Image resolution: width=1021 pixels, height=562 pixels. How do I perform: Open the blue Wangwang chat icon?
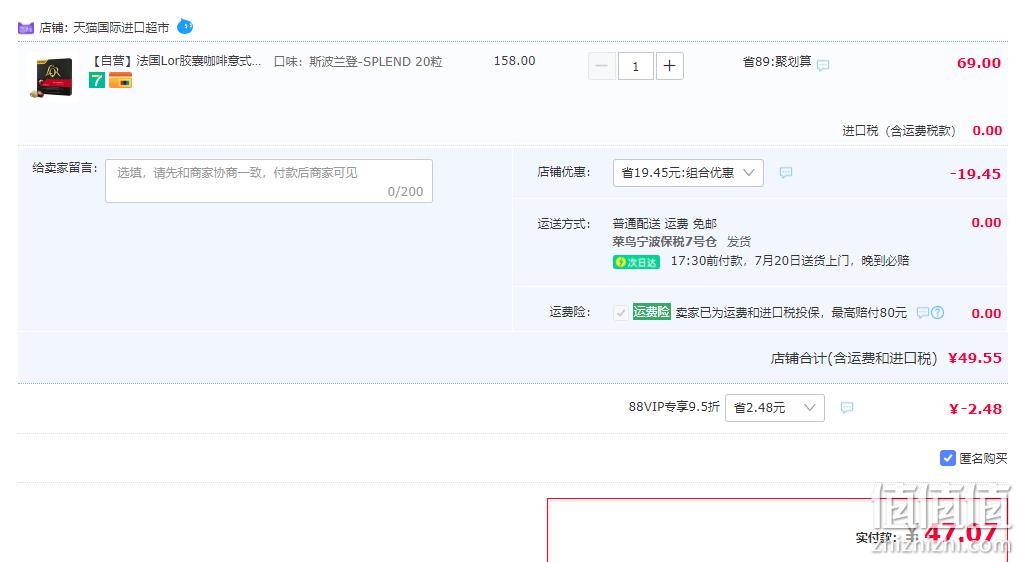(x=185, y=27)
